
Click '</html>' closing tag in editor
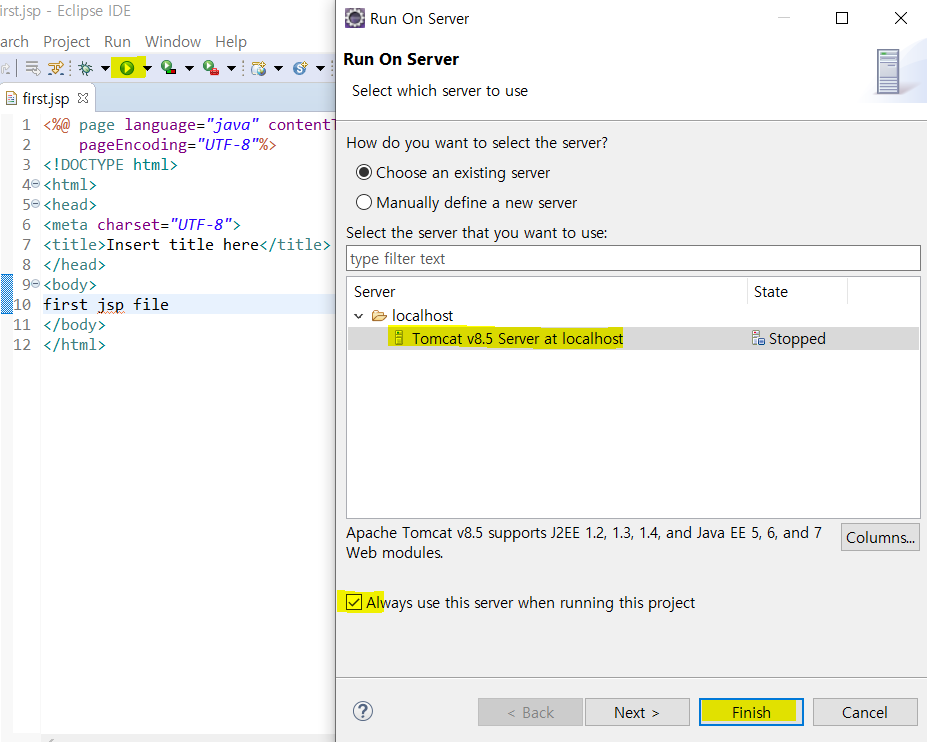pyautogui.click(x=74, y=344)
